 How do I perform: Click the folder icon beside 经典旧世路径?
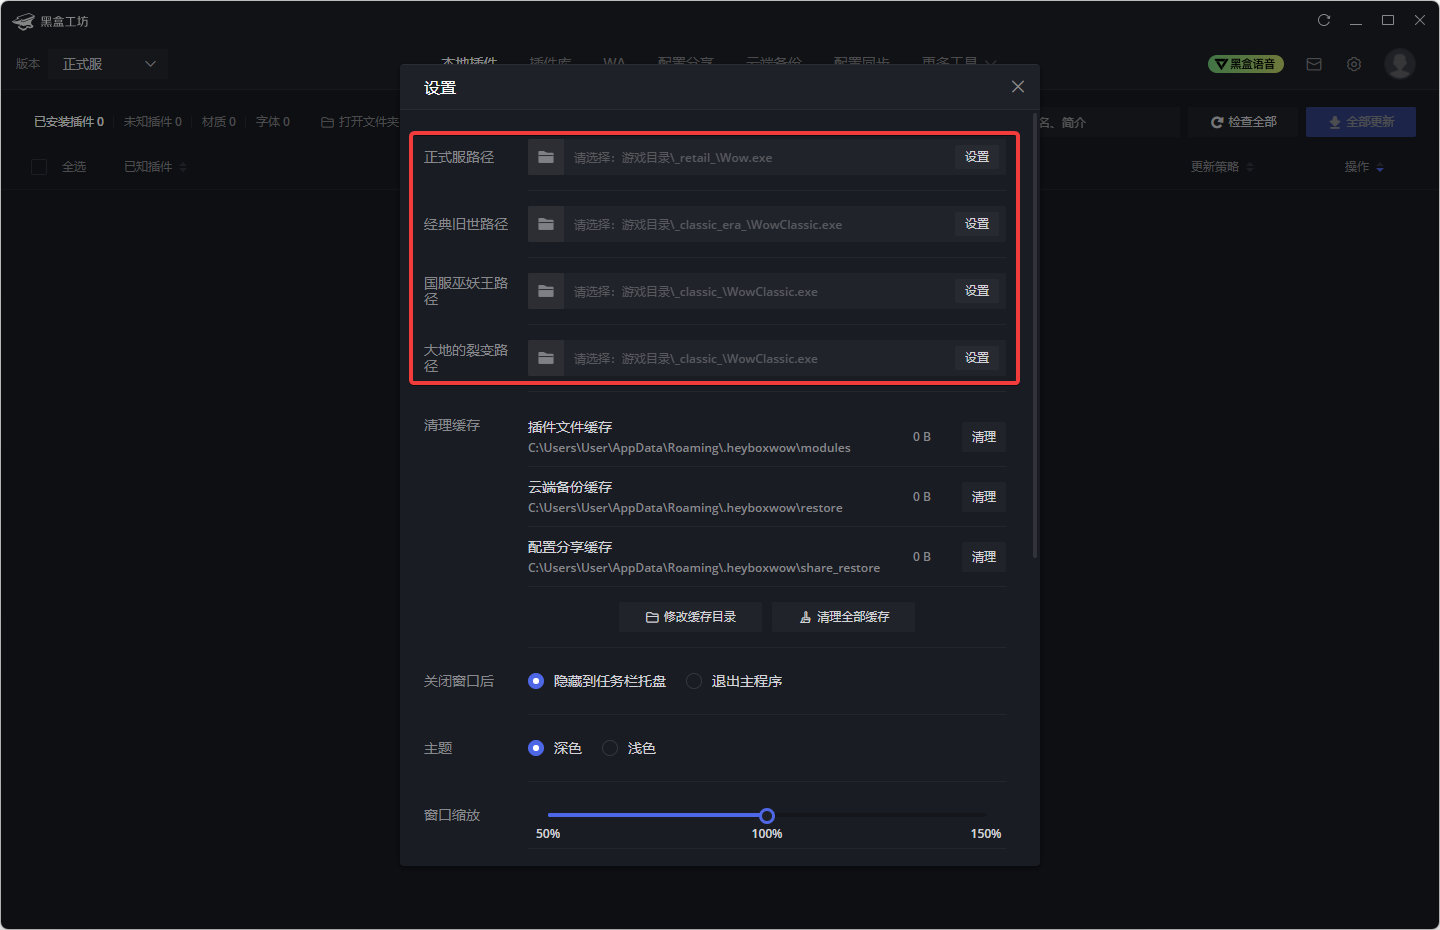(544, 224)
